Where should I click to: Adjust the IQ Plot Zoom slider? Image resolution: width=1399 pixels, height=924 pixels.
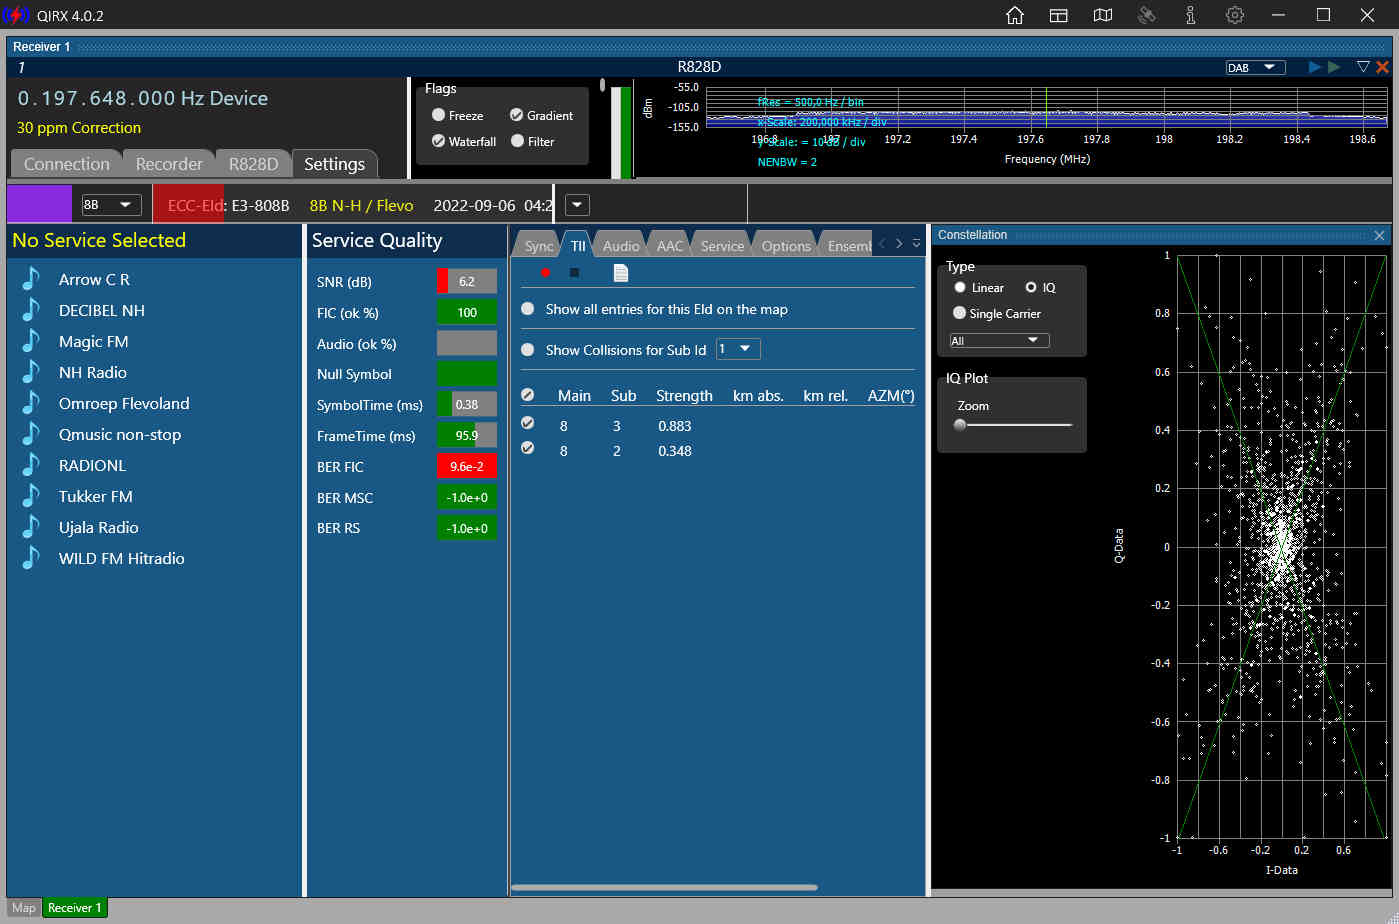coord(1014,425)
